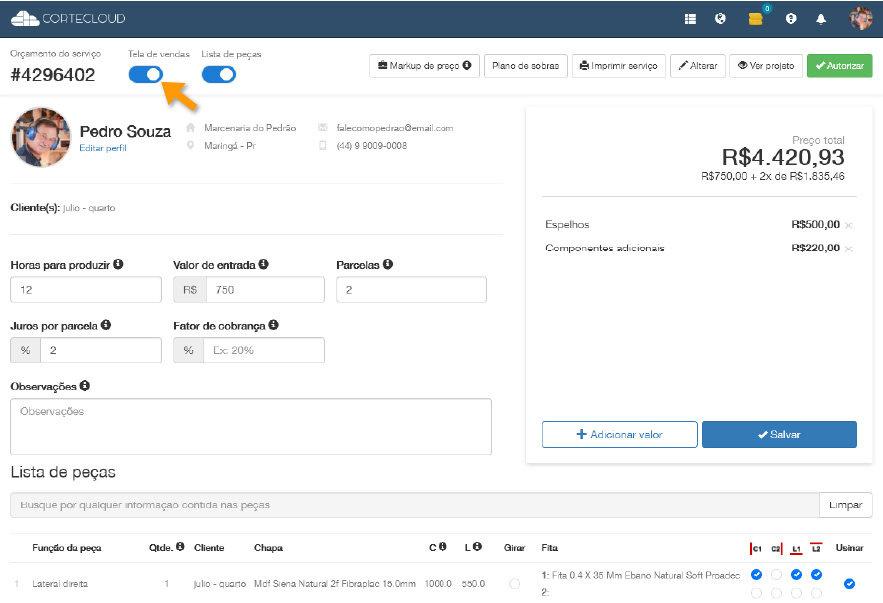Click the L1 edge band header icon
The height and width of the screenshot is (603, 883).
click(x=796, y=548)
